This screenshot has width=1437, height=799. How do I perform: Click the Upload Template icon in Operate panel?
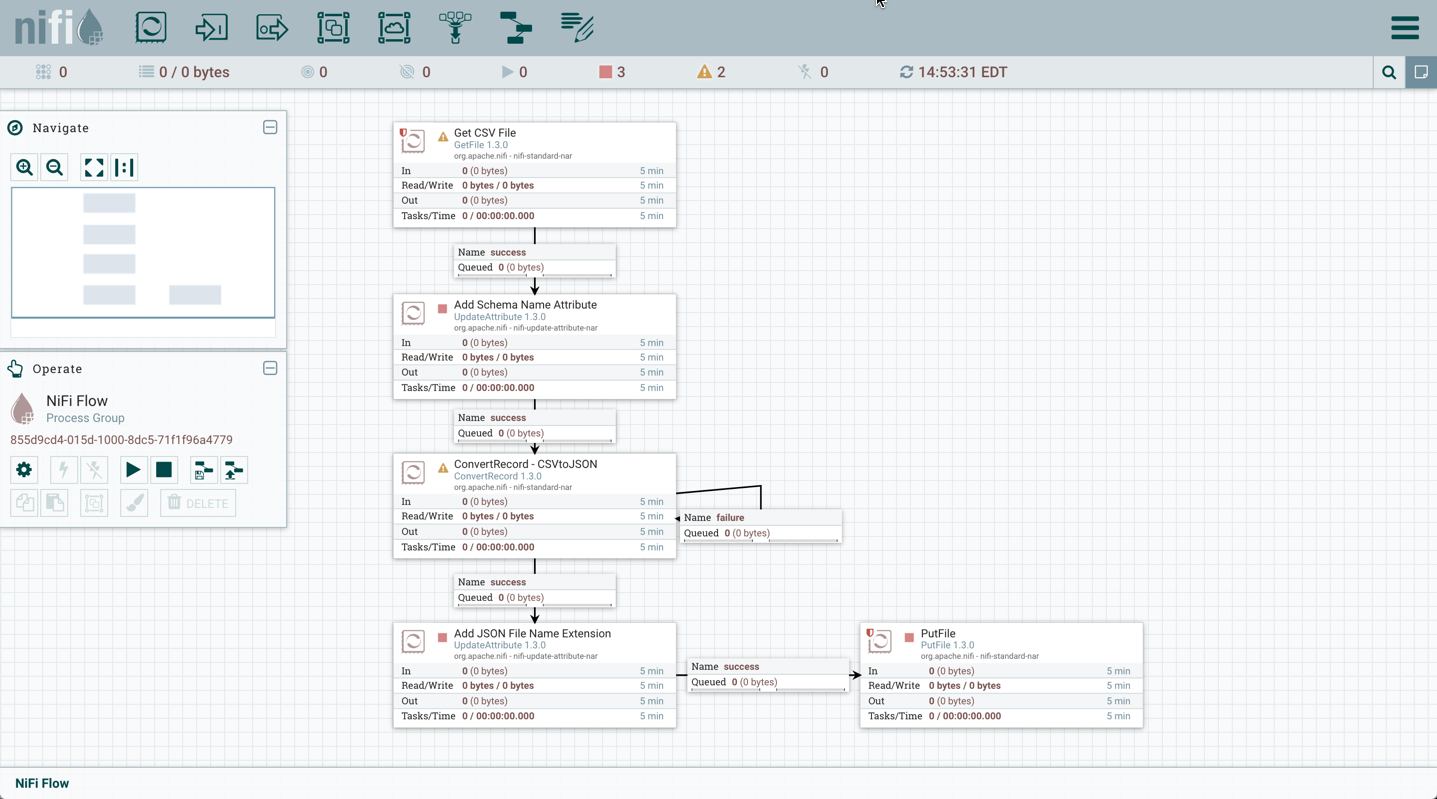[234, 470]
